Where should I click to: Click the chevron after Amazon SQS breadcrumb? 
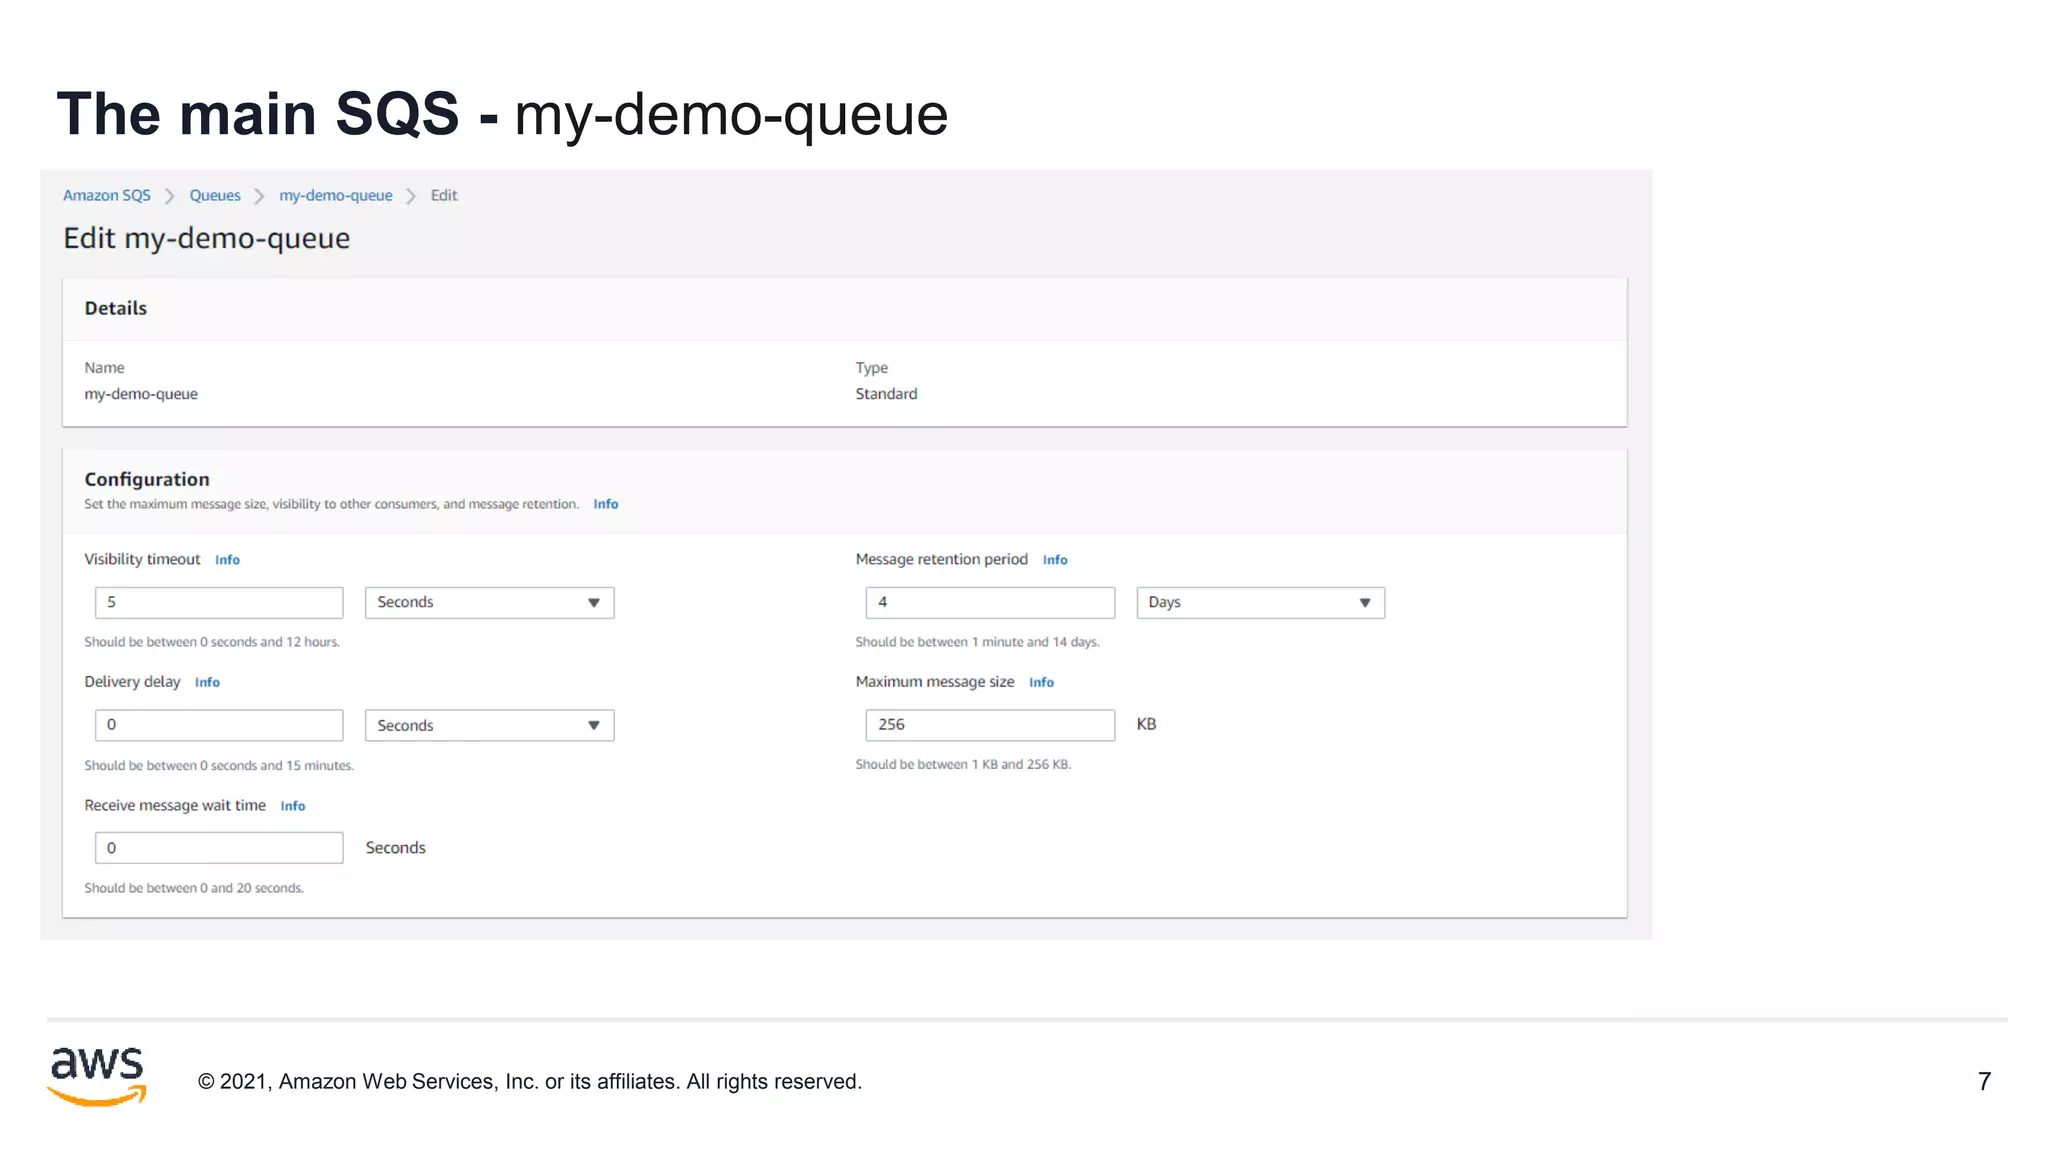click(x=169, y=196)
